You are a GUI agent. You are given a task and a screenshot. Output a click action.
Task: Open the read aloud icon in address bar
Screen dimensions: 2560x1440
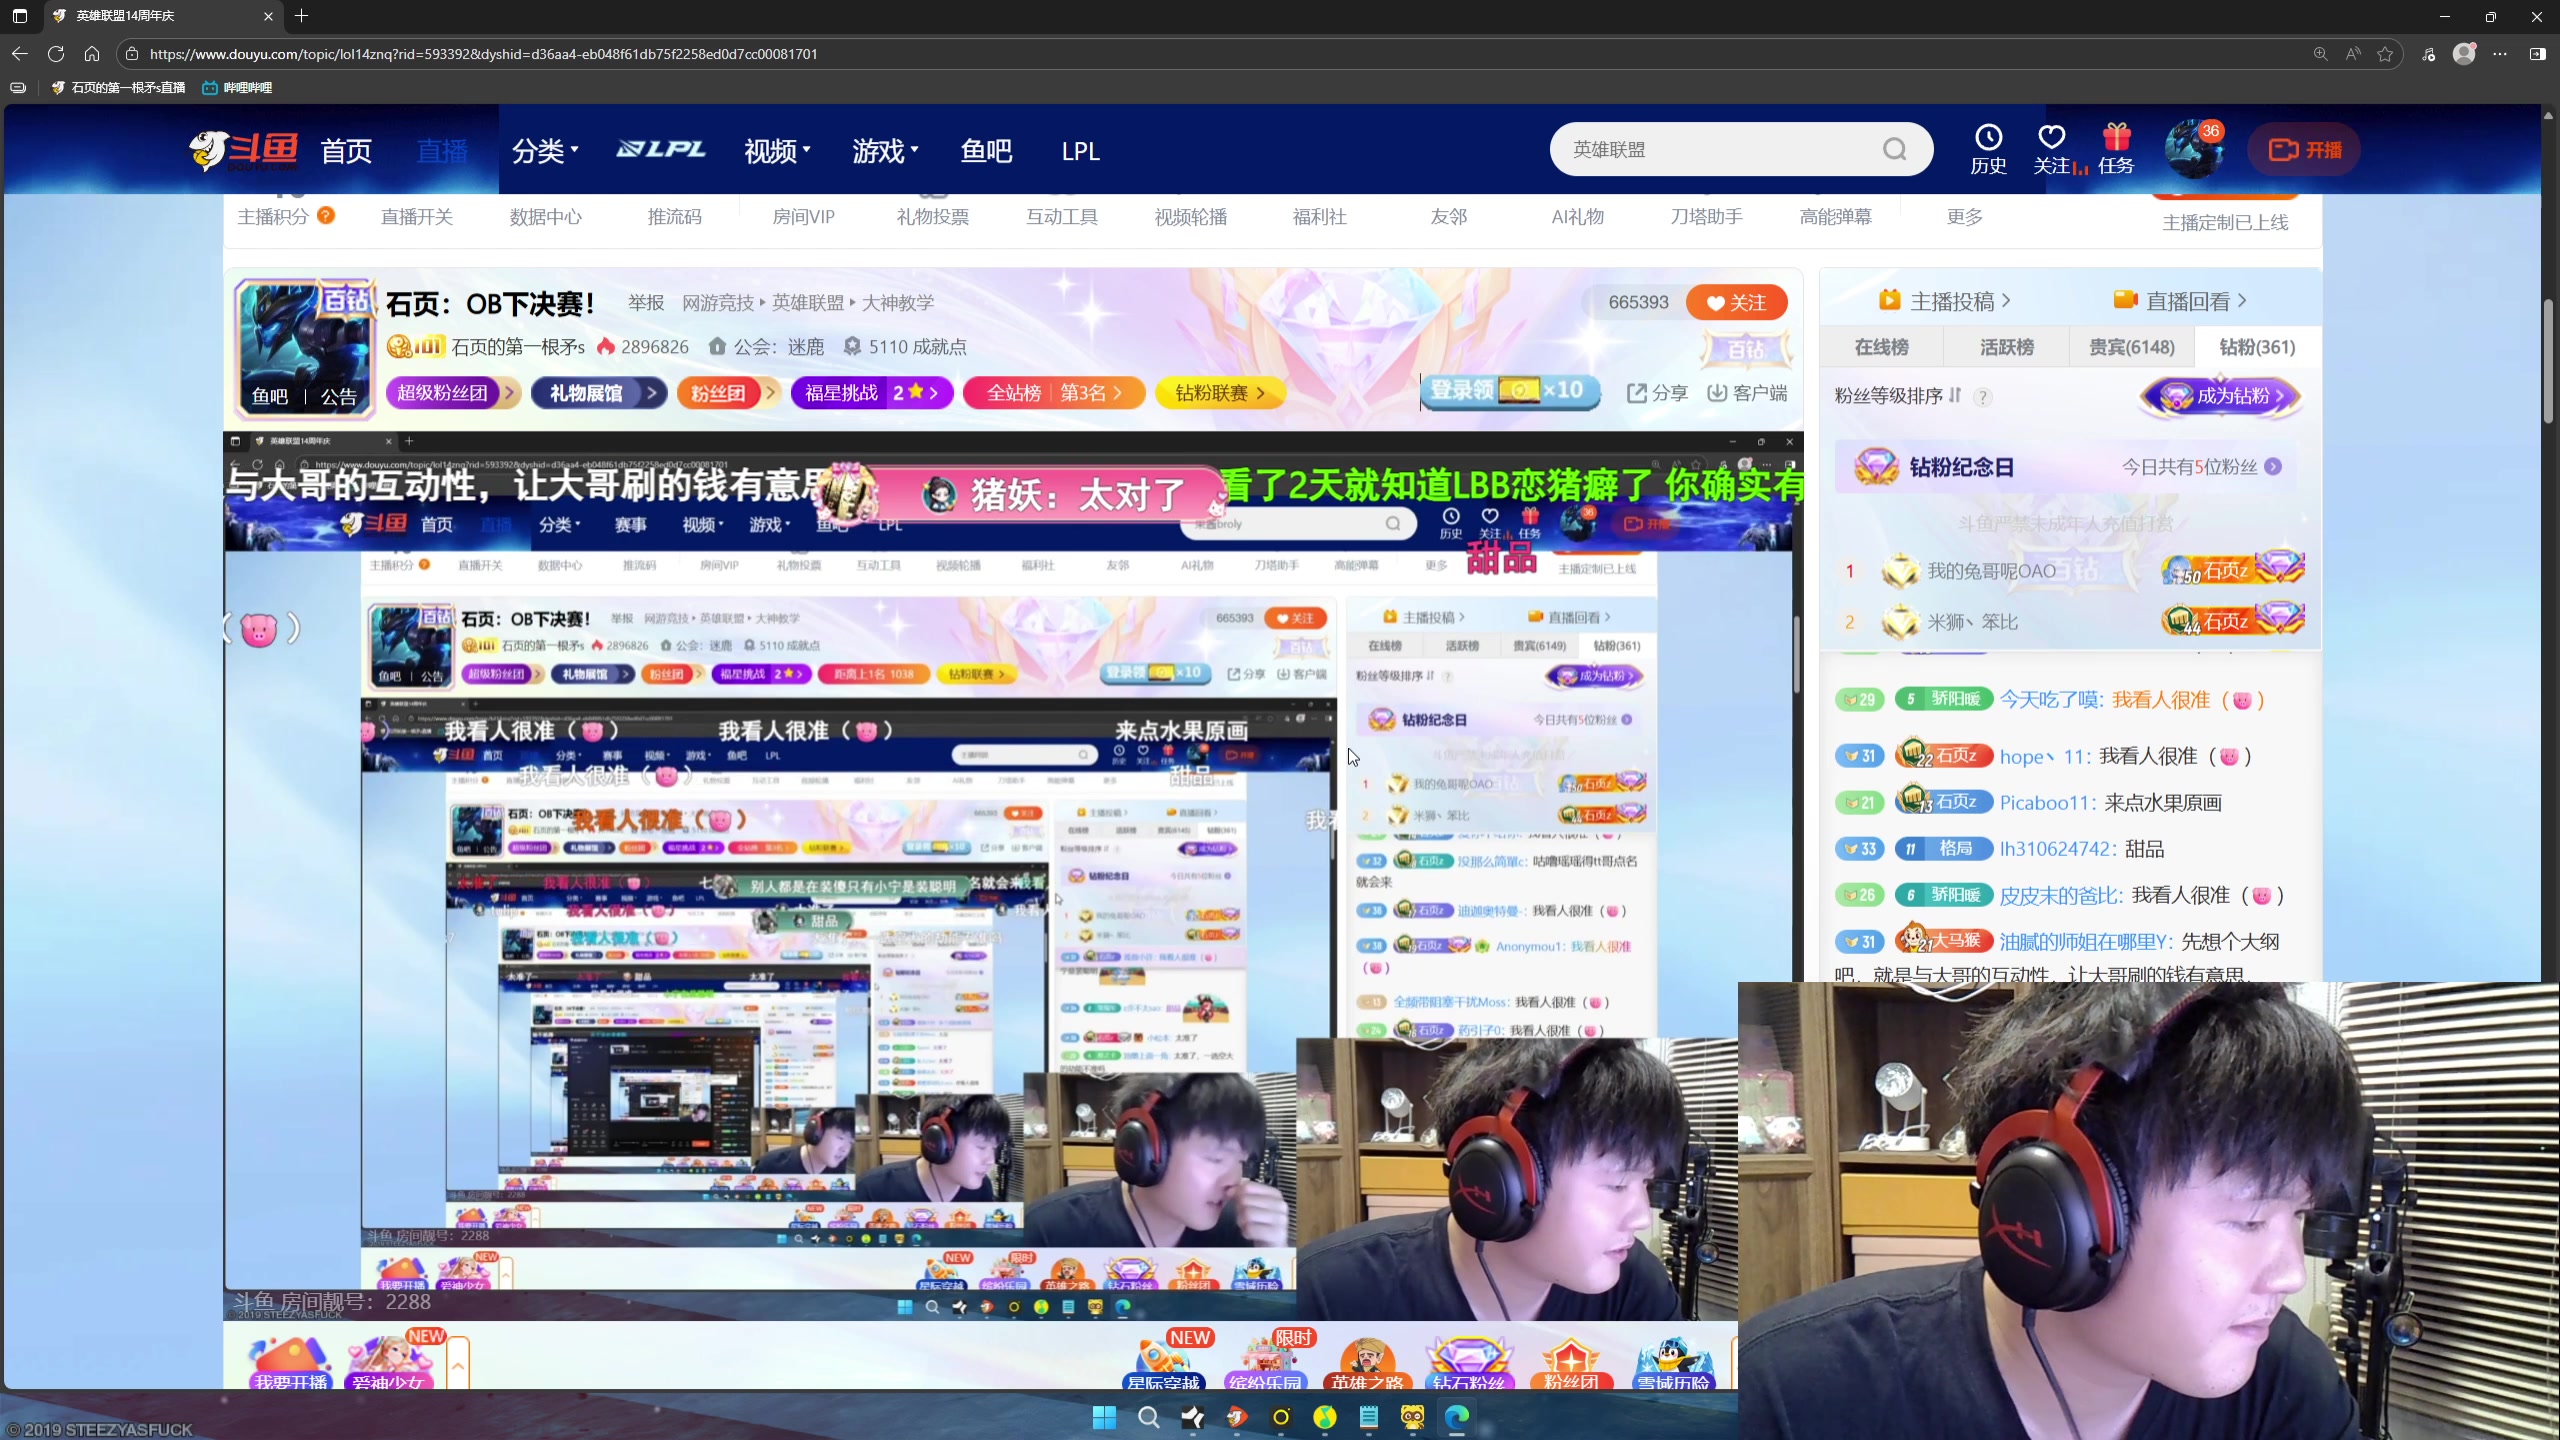[x=2353, y=54]
